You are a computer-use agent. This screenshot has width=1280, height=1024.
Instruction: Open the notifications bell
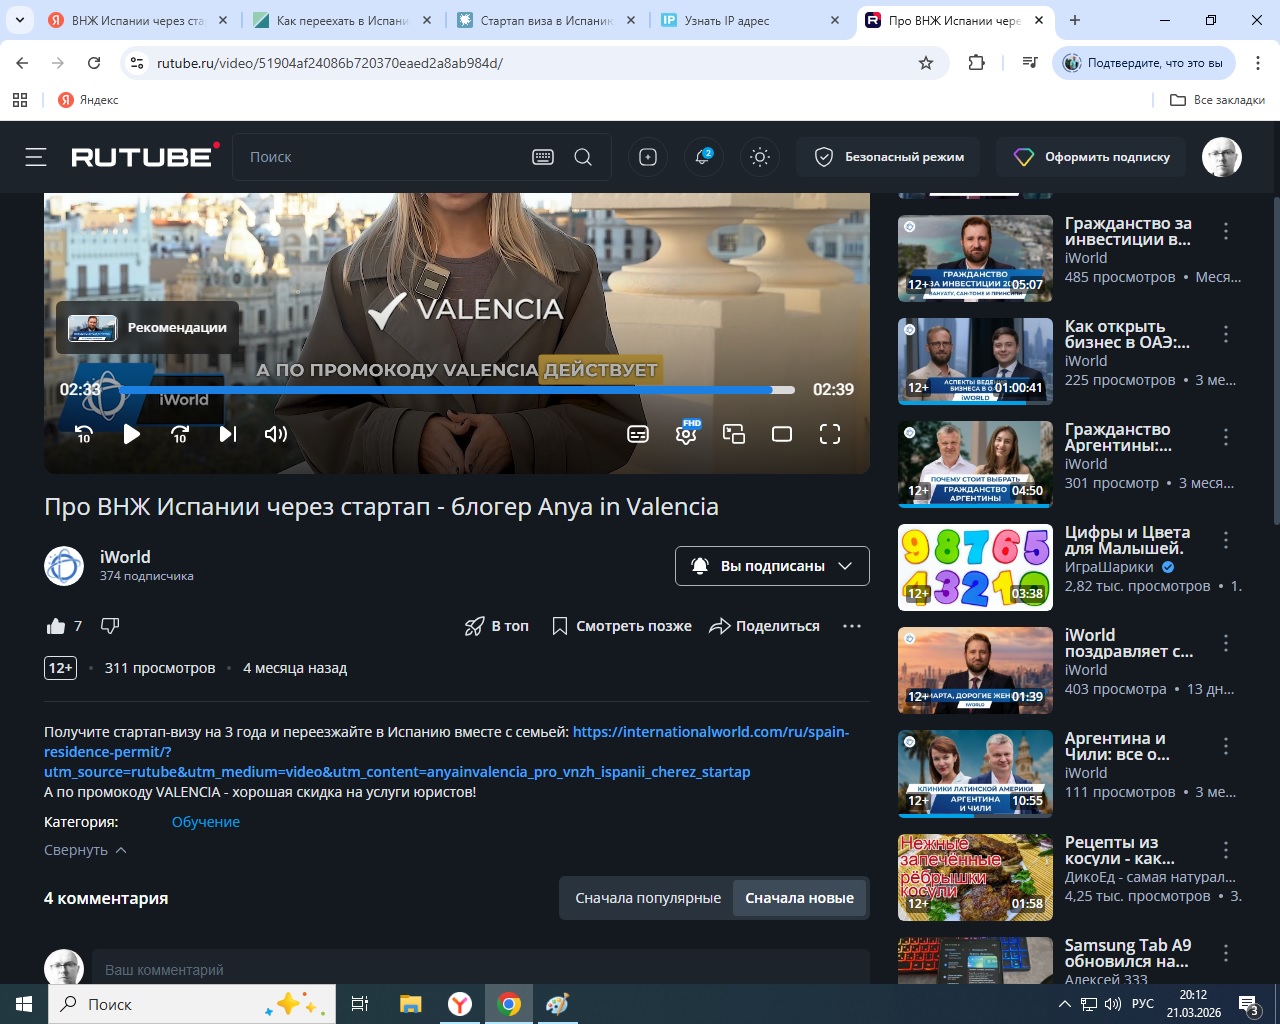704,157
